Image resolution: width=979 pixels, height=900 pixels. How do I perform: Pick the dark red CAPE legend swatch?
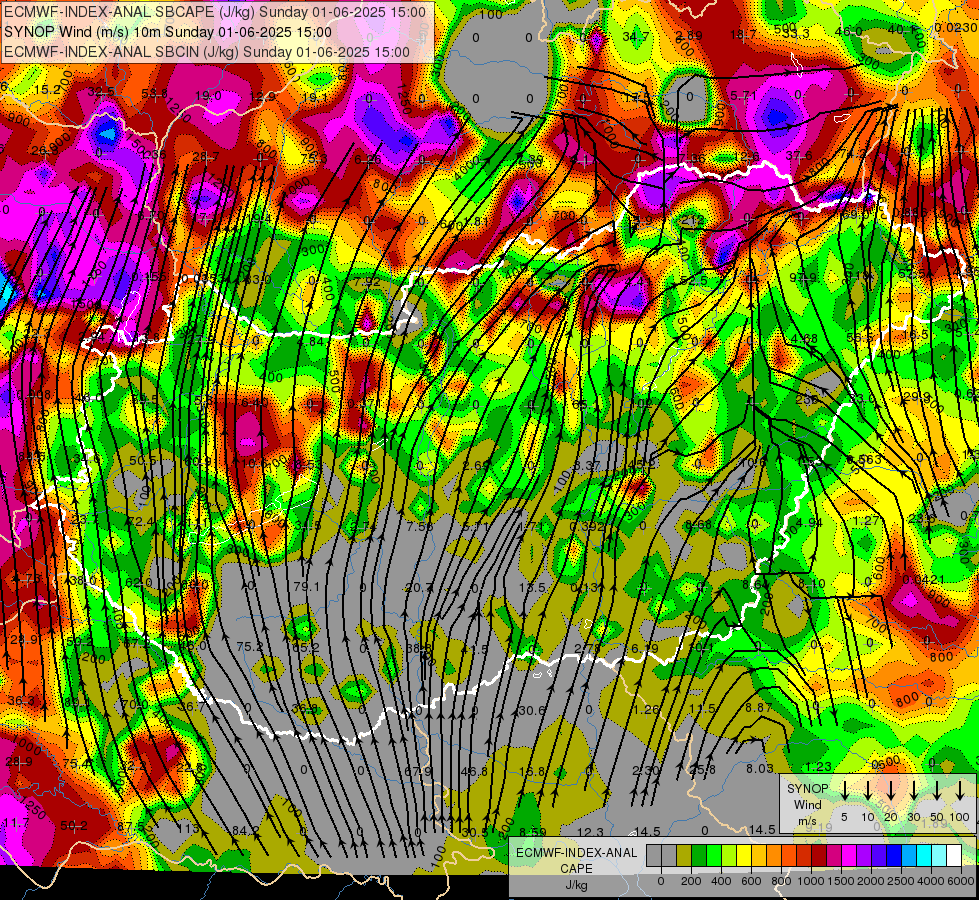(819, 856)
